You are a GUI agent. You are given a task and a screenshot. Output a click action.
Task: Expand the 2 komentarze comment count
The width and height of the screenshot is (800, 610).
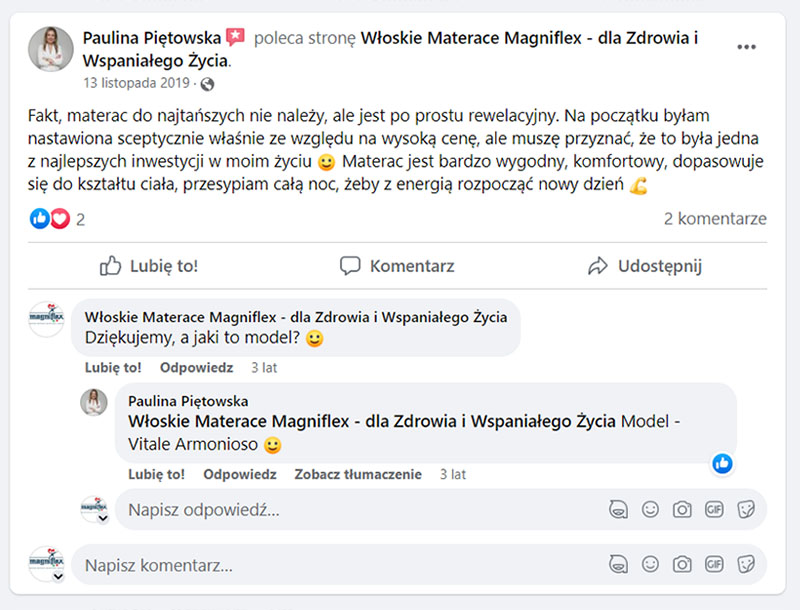(715, 219)
